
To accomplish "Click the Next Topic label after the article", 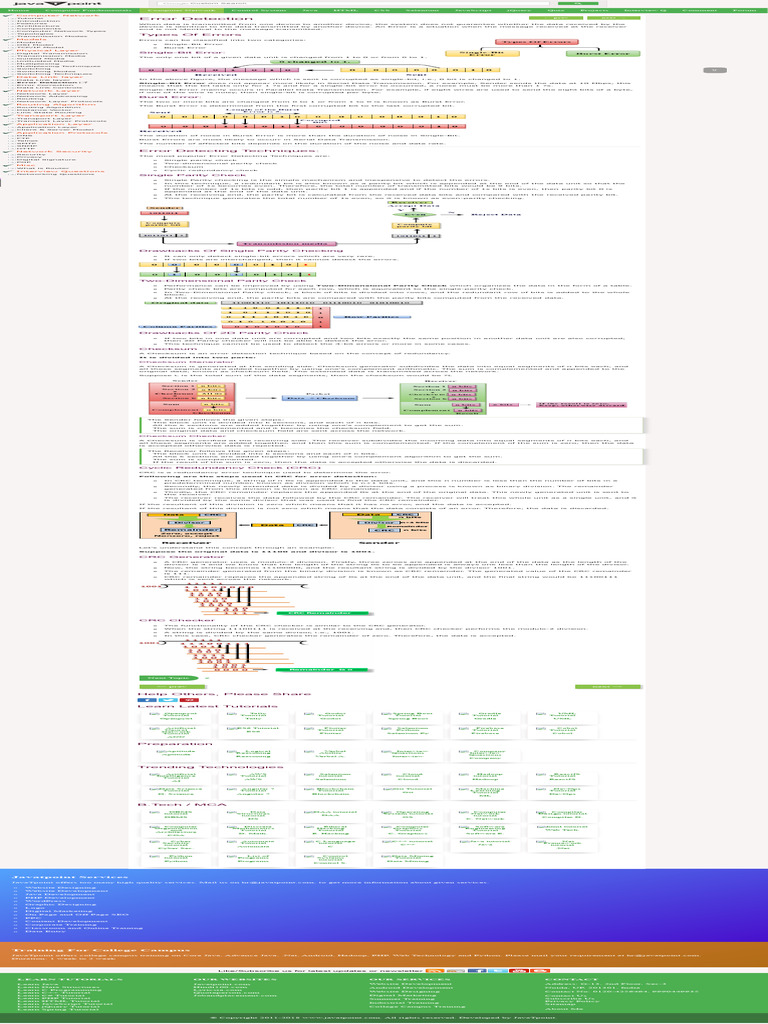I will tap(168, 678).
